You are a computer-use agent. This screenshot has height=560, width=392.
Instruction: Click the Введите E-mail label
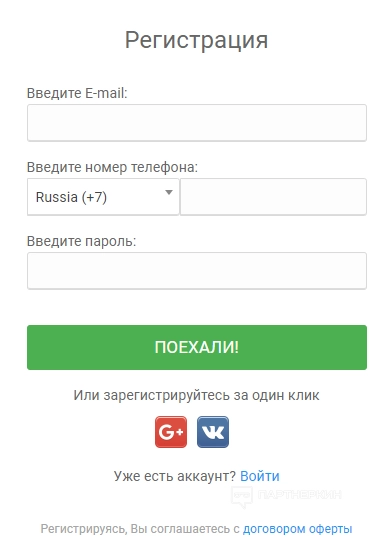77,93
